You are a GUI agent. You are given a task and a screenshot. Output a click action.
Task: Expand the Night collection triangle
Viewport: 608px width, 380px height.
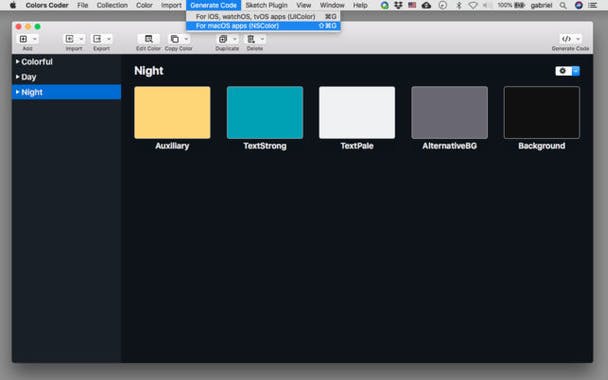pos(17,92)
